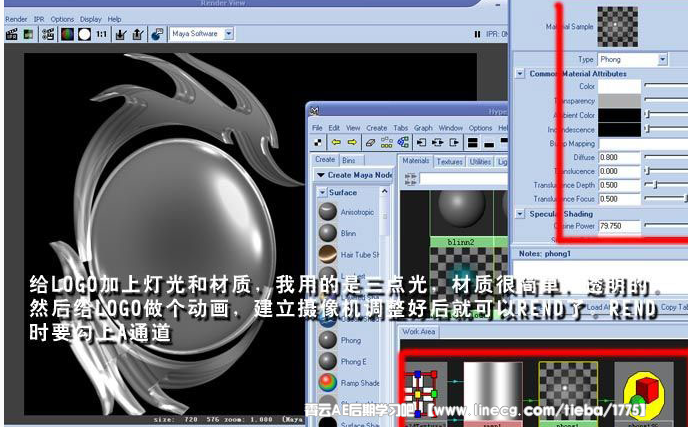Screen dimensions: 688x427
Task: Switch to the Utilities tab
Action: tap(480, 161)
